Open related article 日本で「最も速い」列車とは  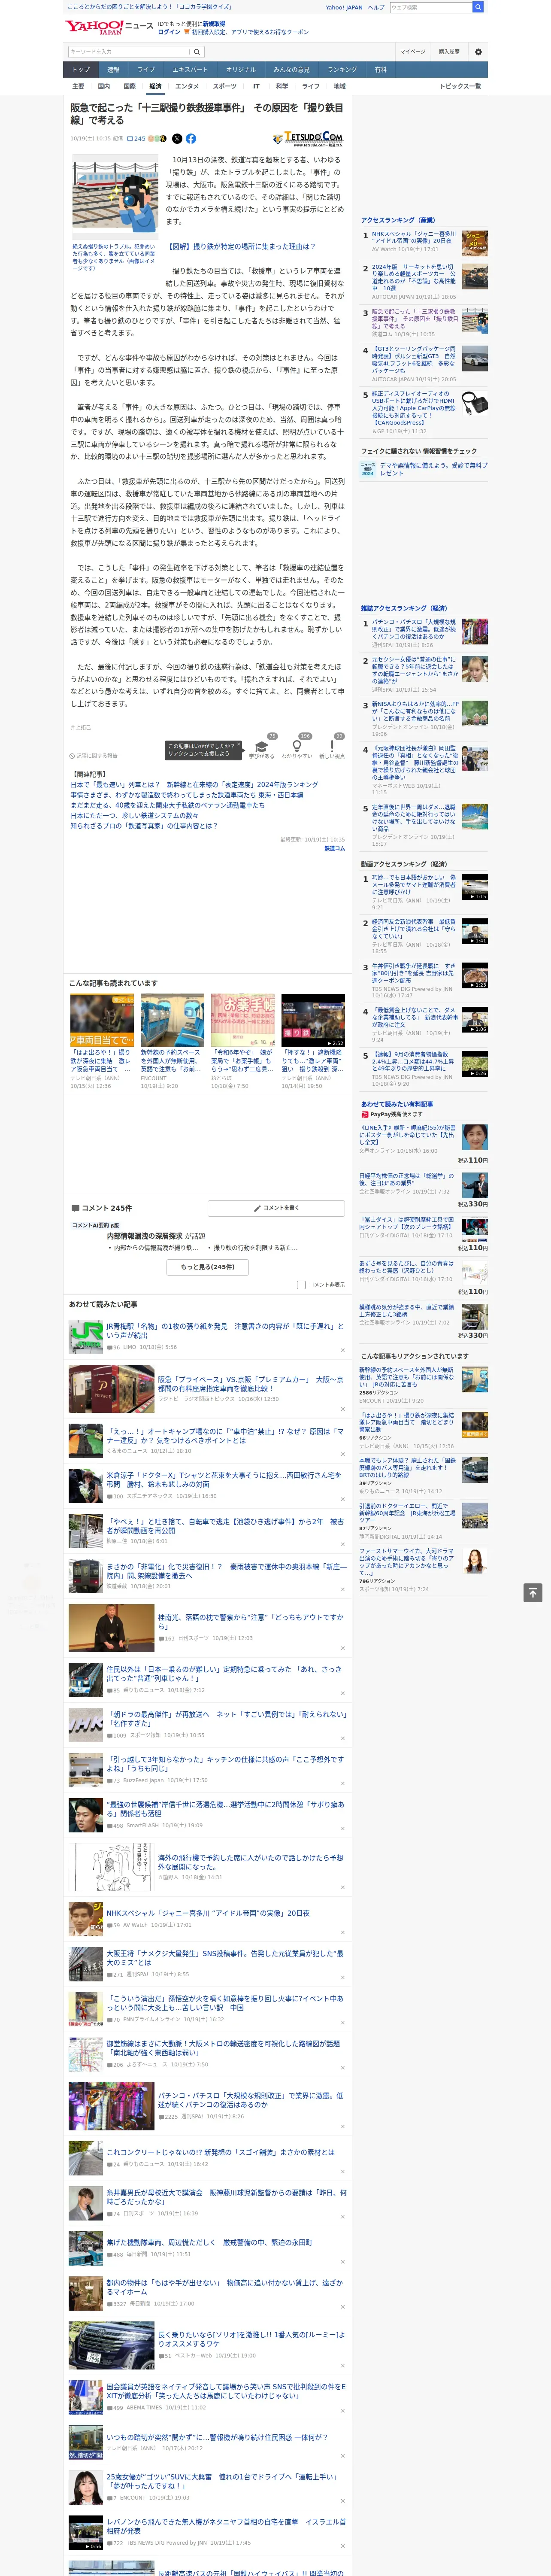[x=194, y=785]
